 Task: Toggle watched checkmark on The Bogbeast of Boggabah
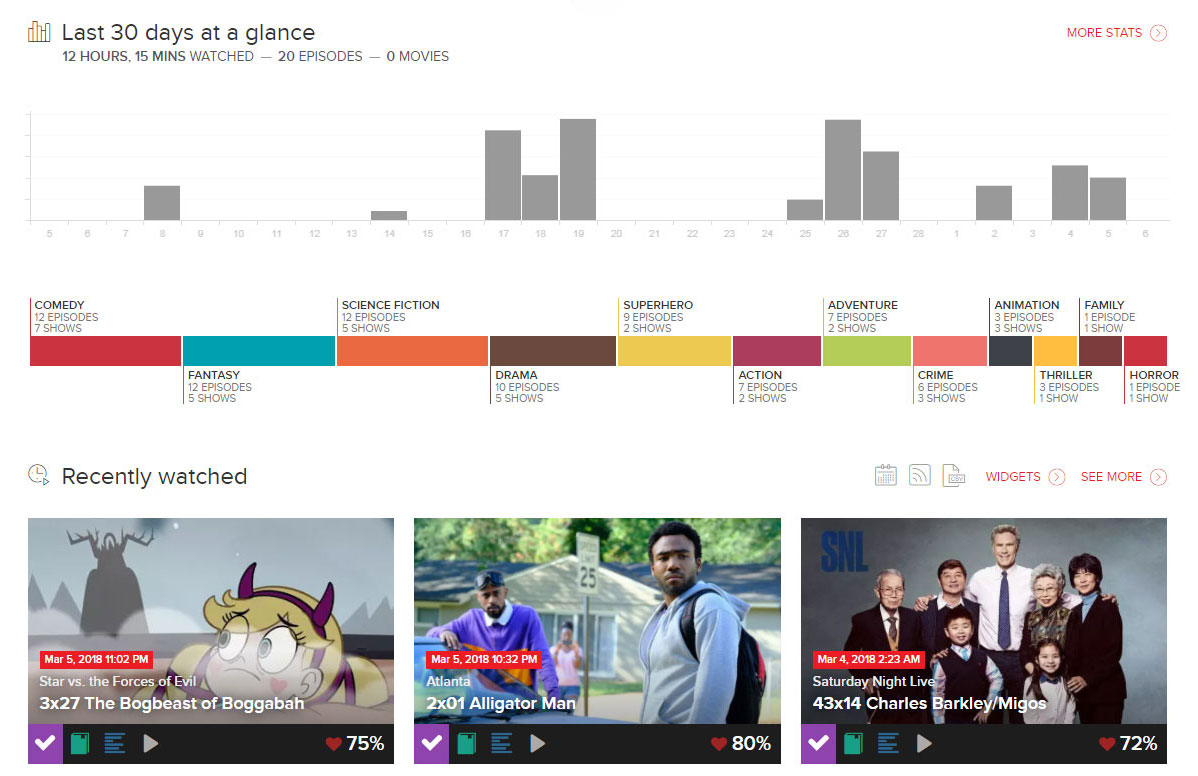45,744
